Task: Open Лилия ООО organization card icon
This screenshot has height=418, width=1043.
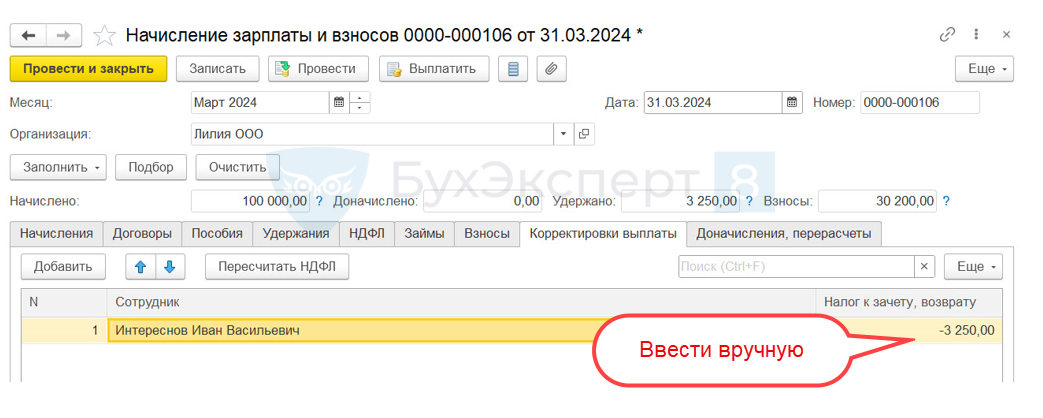Action: pyautogui.click(x=584, y=134)
